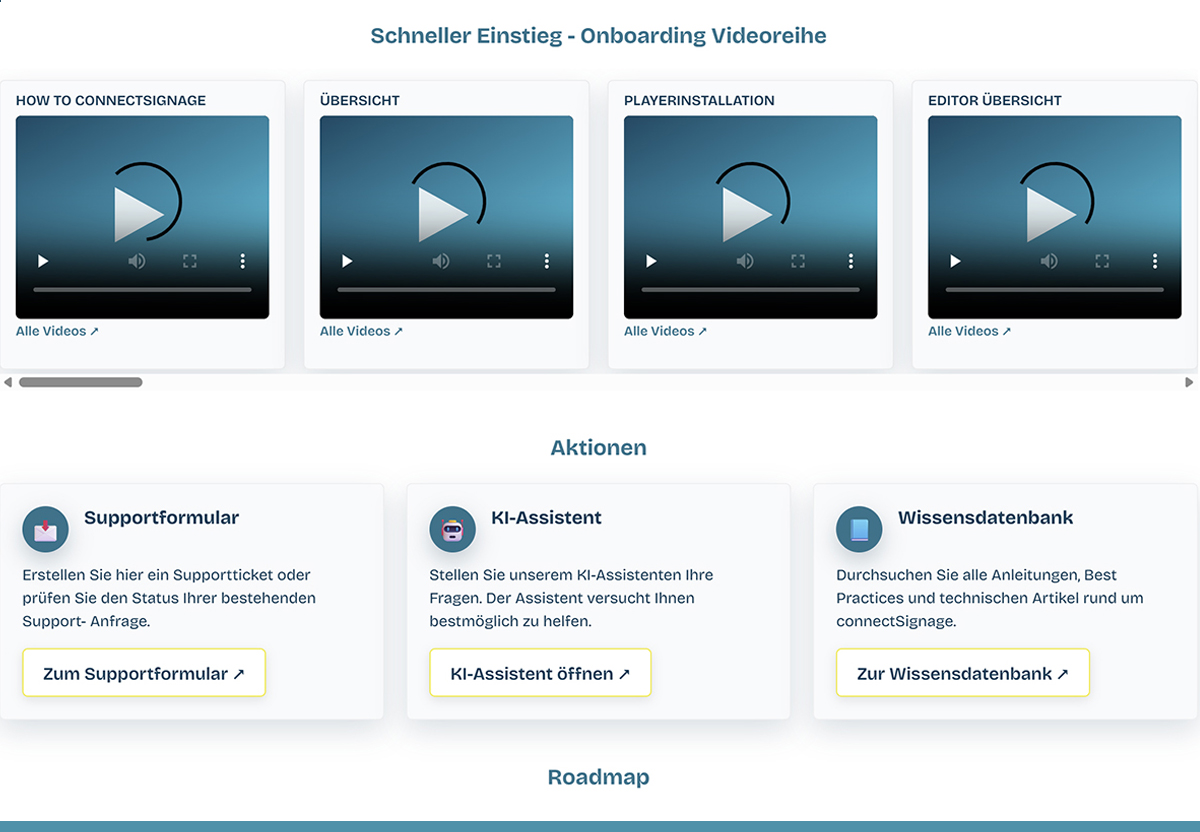Click the Supportformular inbox icon
The image size is (1200, 832).
coord(46,530)
